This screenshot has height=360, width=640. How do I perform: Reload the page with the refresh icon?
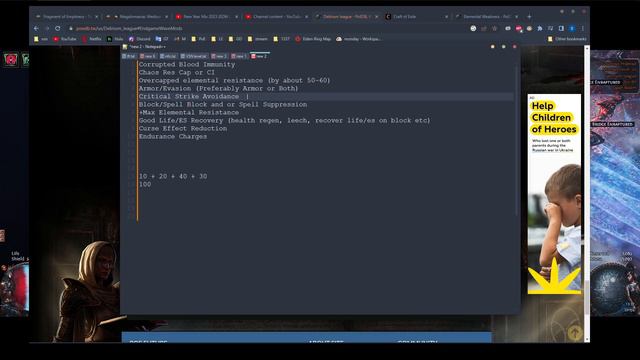58,29
